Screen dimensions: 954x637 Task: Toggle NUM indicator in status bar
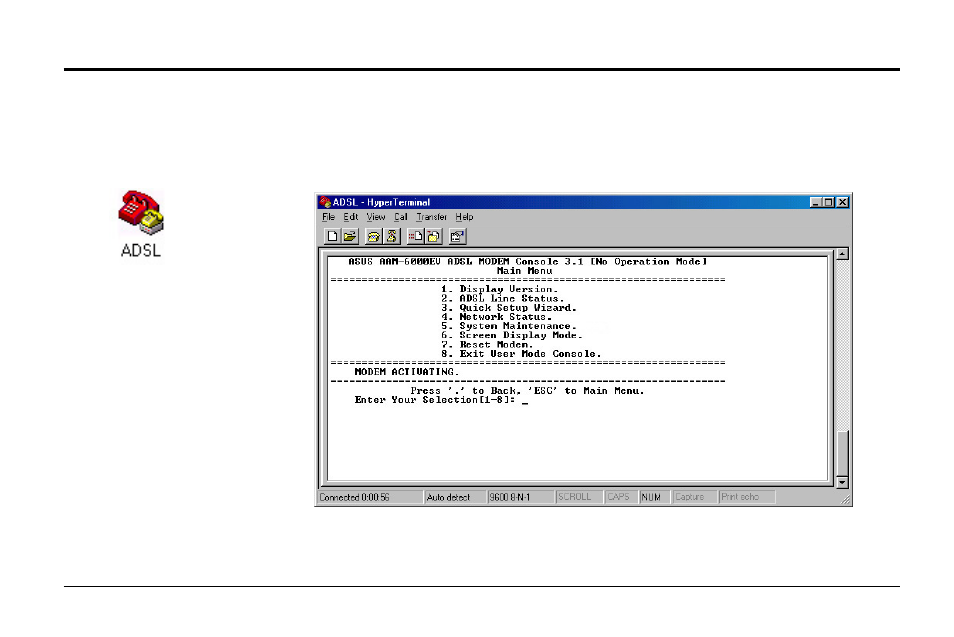650,497
